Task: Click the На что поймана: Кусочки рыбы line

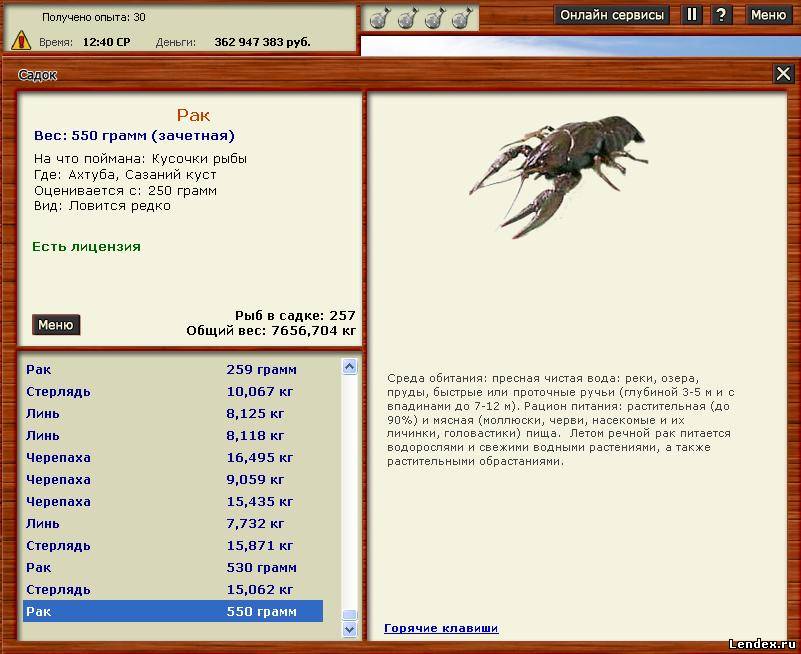Action: tap(140, 159)
